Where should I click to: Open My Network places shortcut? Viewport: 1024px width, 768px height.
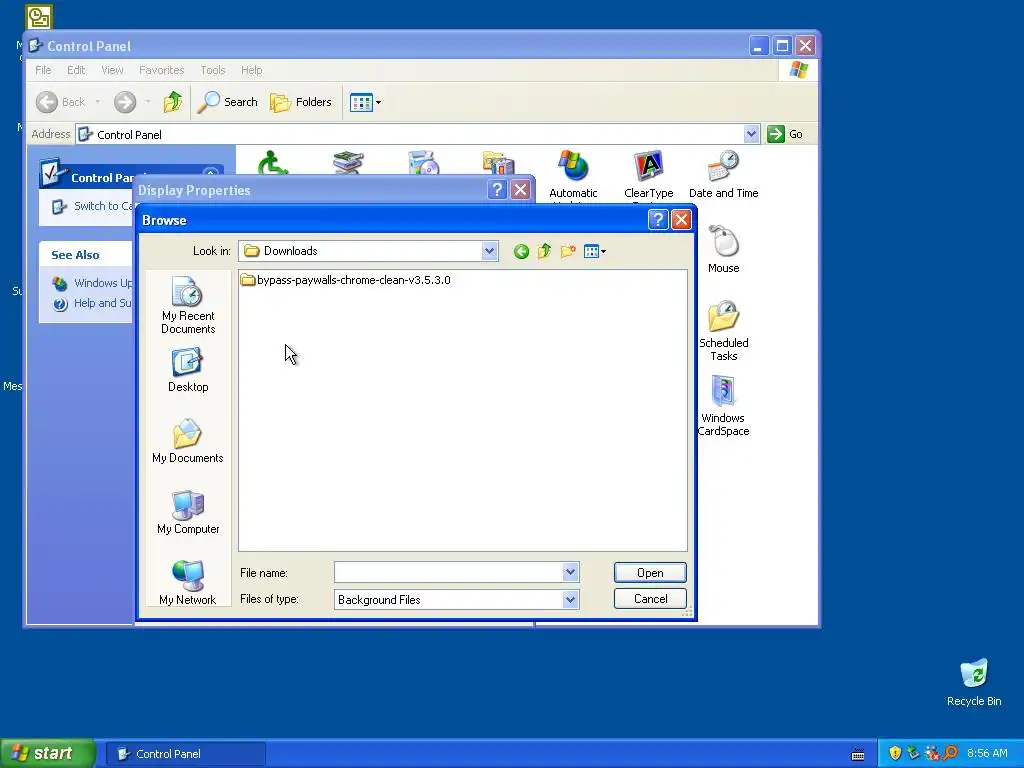[188, 583]
